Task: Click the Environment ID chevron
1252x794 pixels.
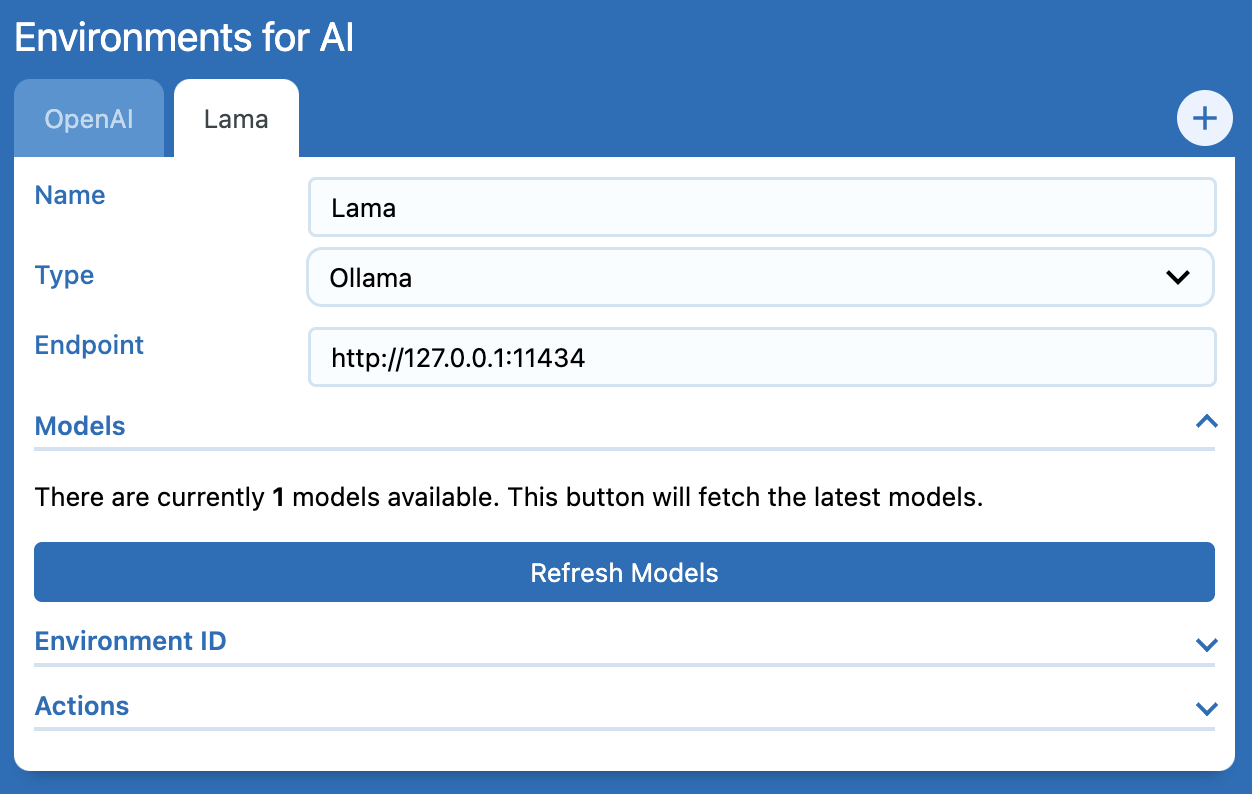Action: 1205,644
